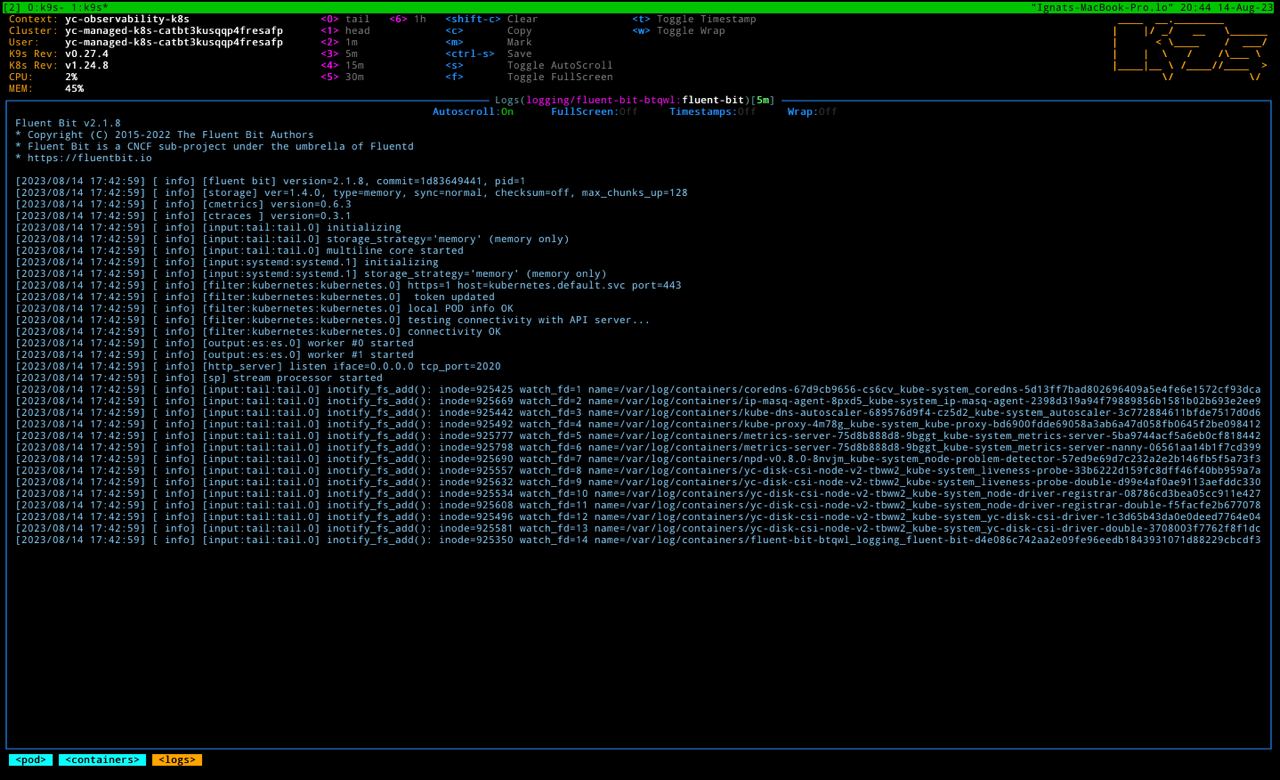Click the Toggle Timestamp hint
Viewport: 1280px width, 780px height.
(694, 19)
